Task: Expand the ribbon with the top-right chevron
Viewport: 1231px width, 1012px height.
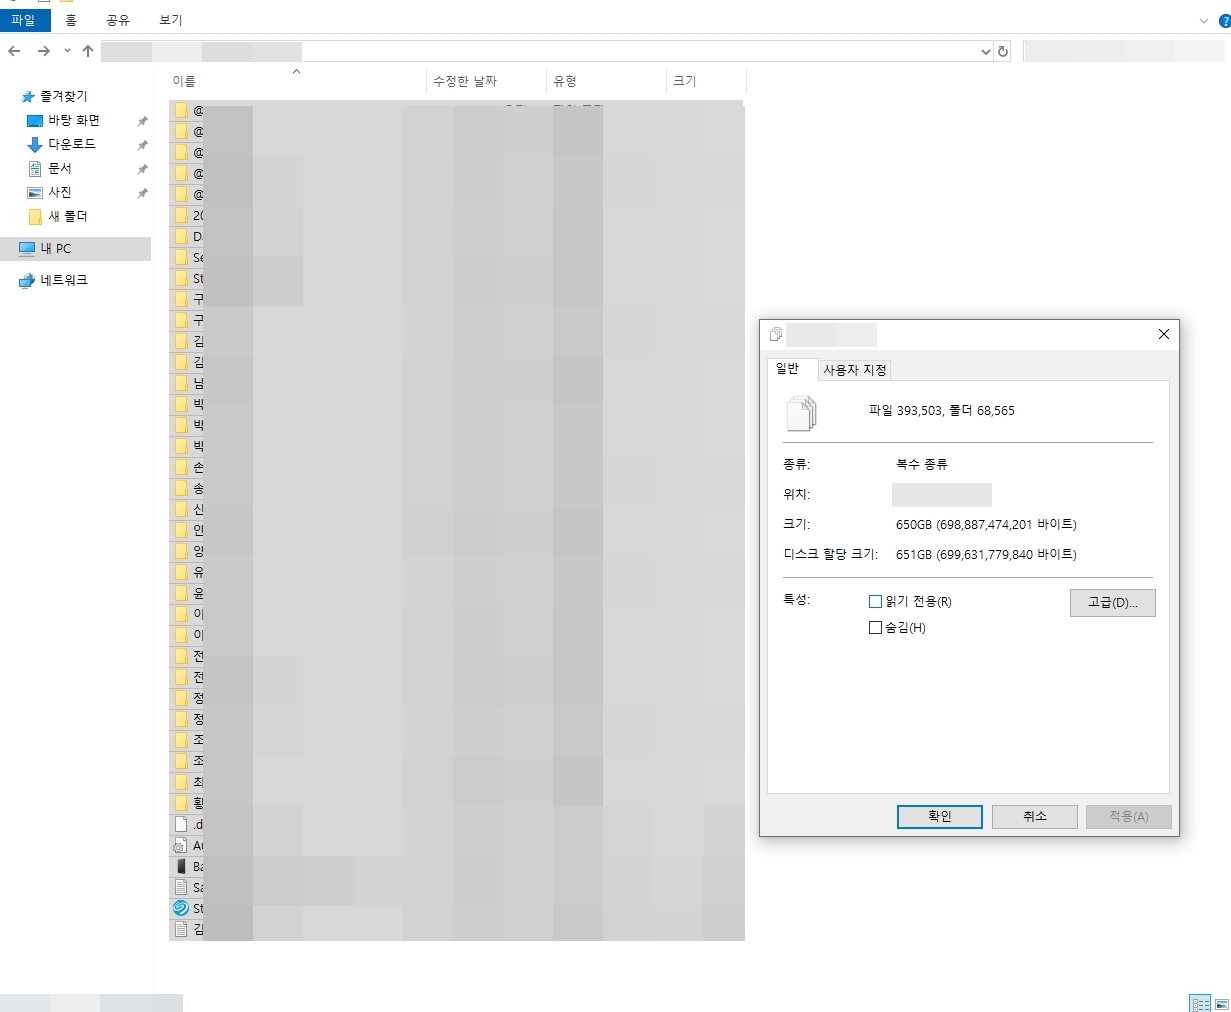Action: click(x=1203, y=21)
